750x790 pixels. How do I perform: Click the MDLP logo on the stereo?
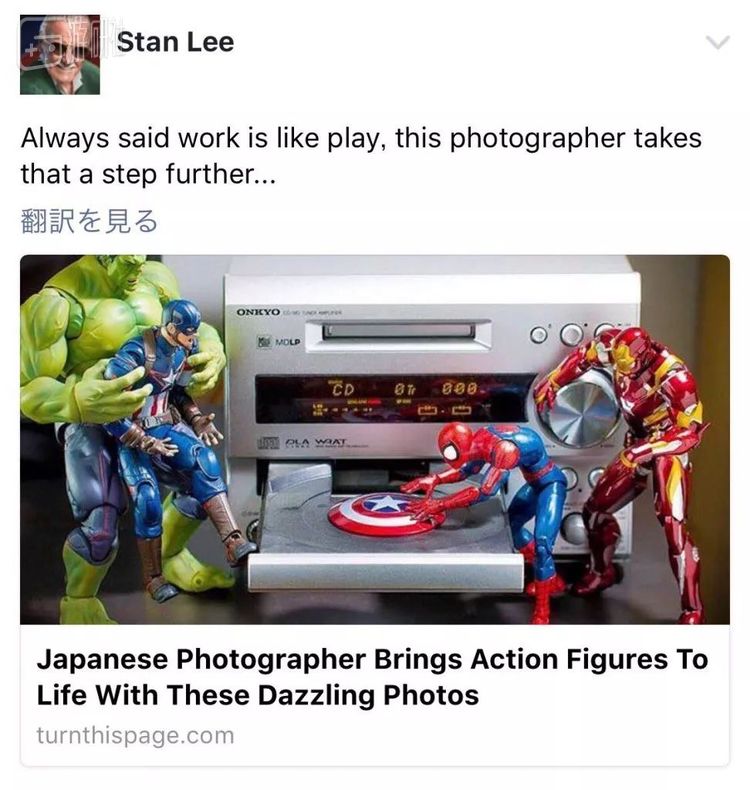point(279,342)
